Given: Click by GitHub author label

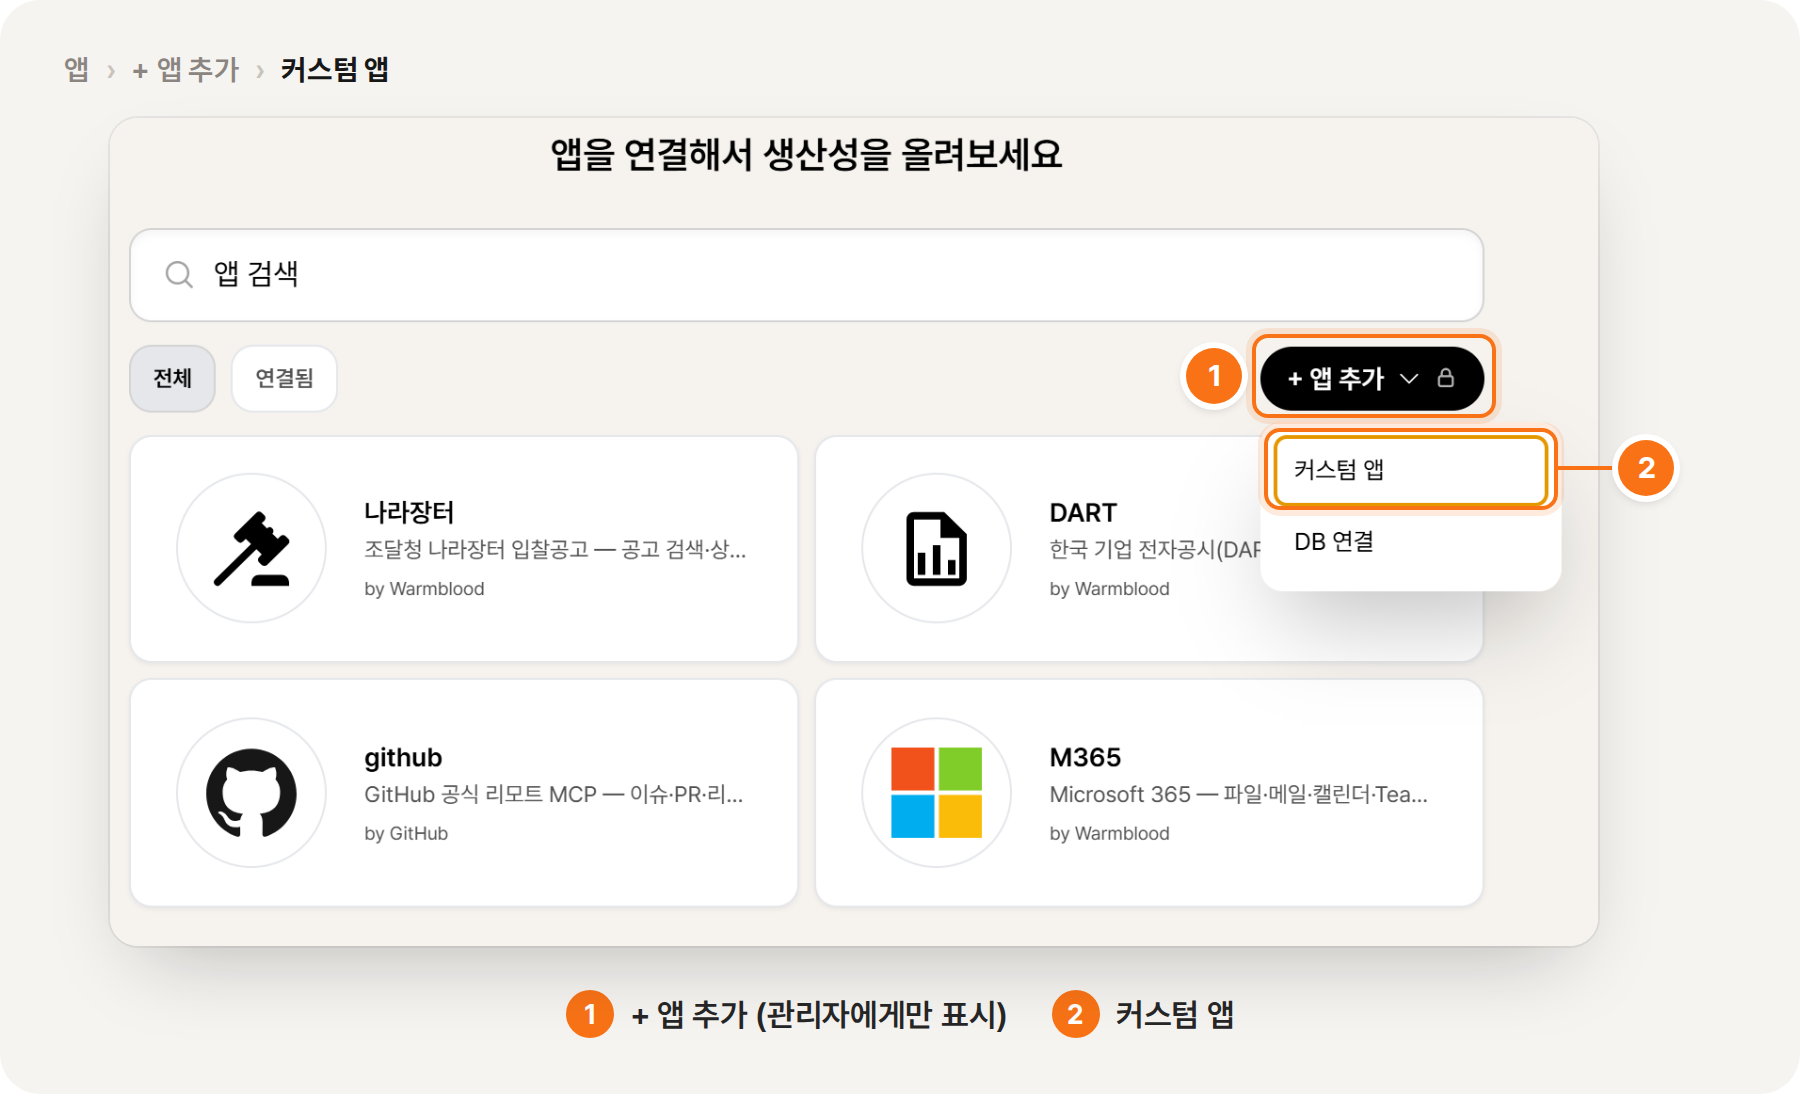Looking at the screenshot, I should (406, 833).
